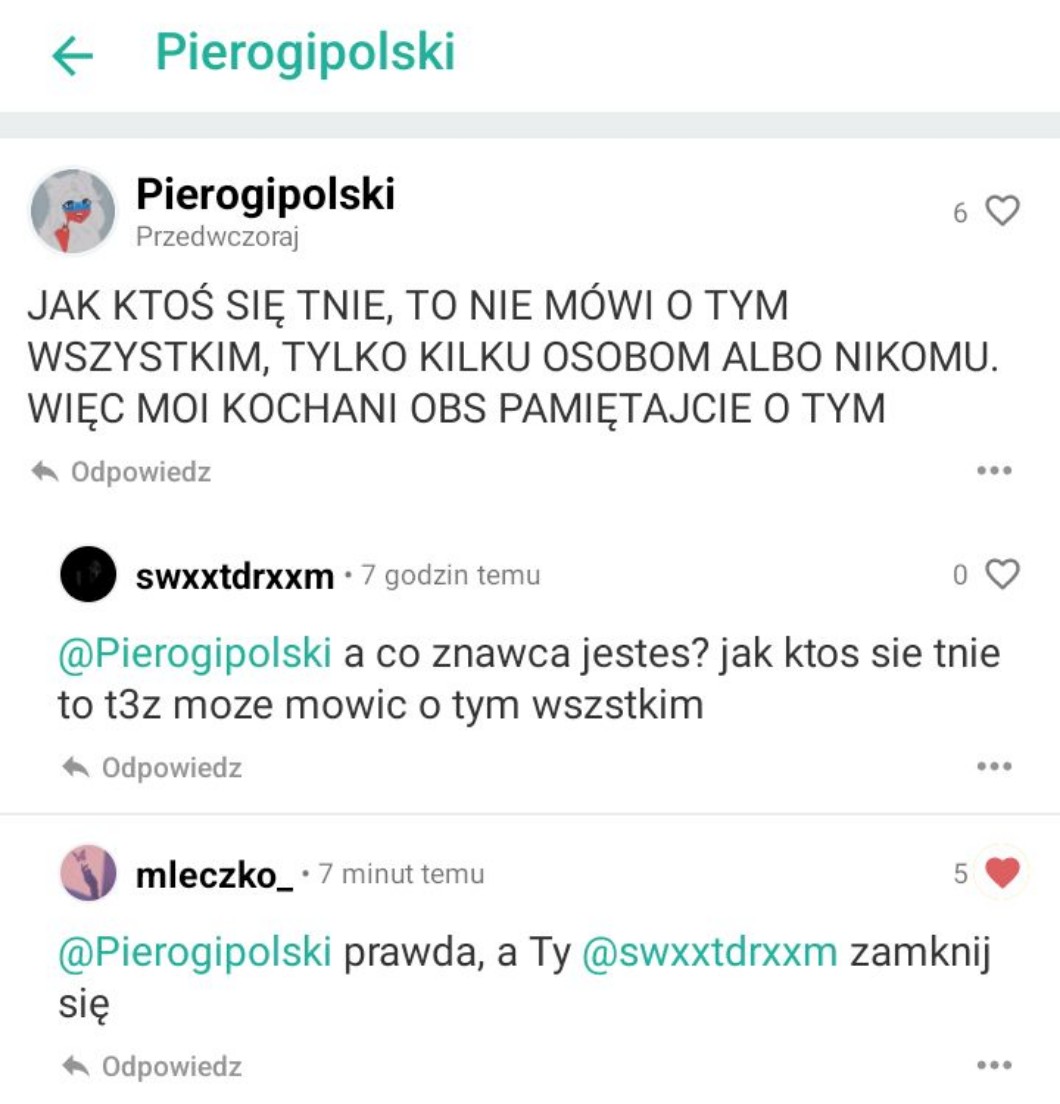Open @Pierogipolski mention in mleczko_'s reply
This screenshot has width=1060, height=1104.
[195, 952]
